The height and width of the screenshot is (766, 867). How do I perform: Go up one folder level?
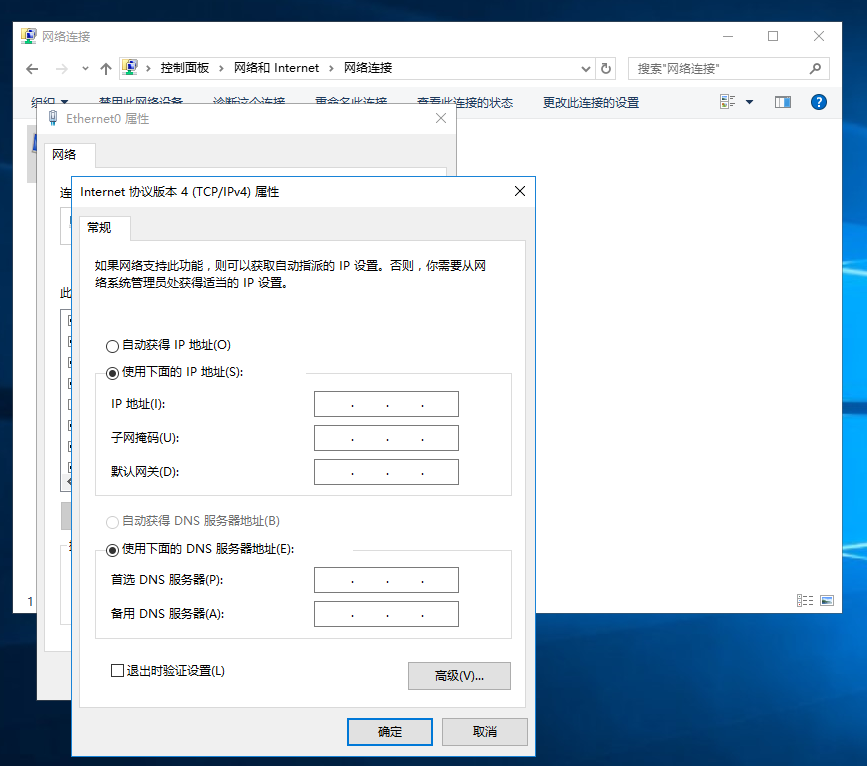coord(106,69)
